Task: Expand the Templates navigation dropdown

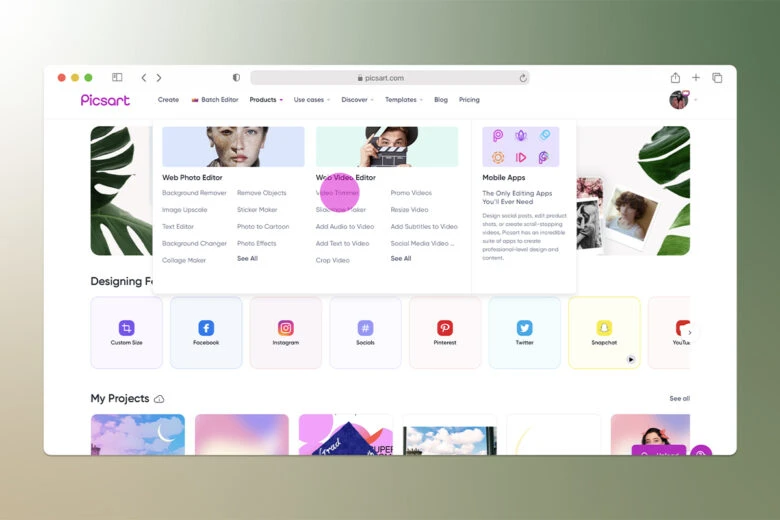Action: click(x=403, y=100)
